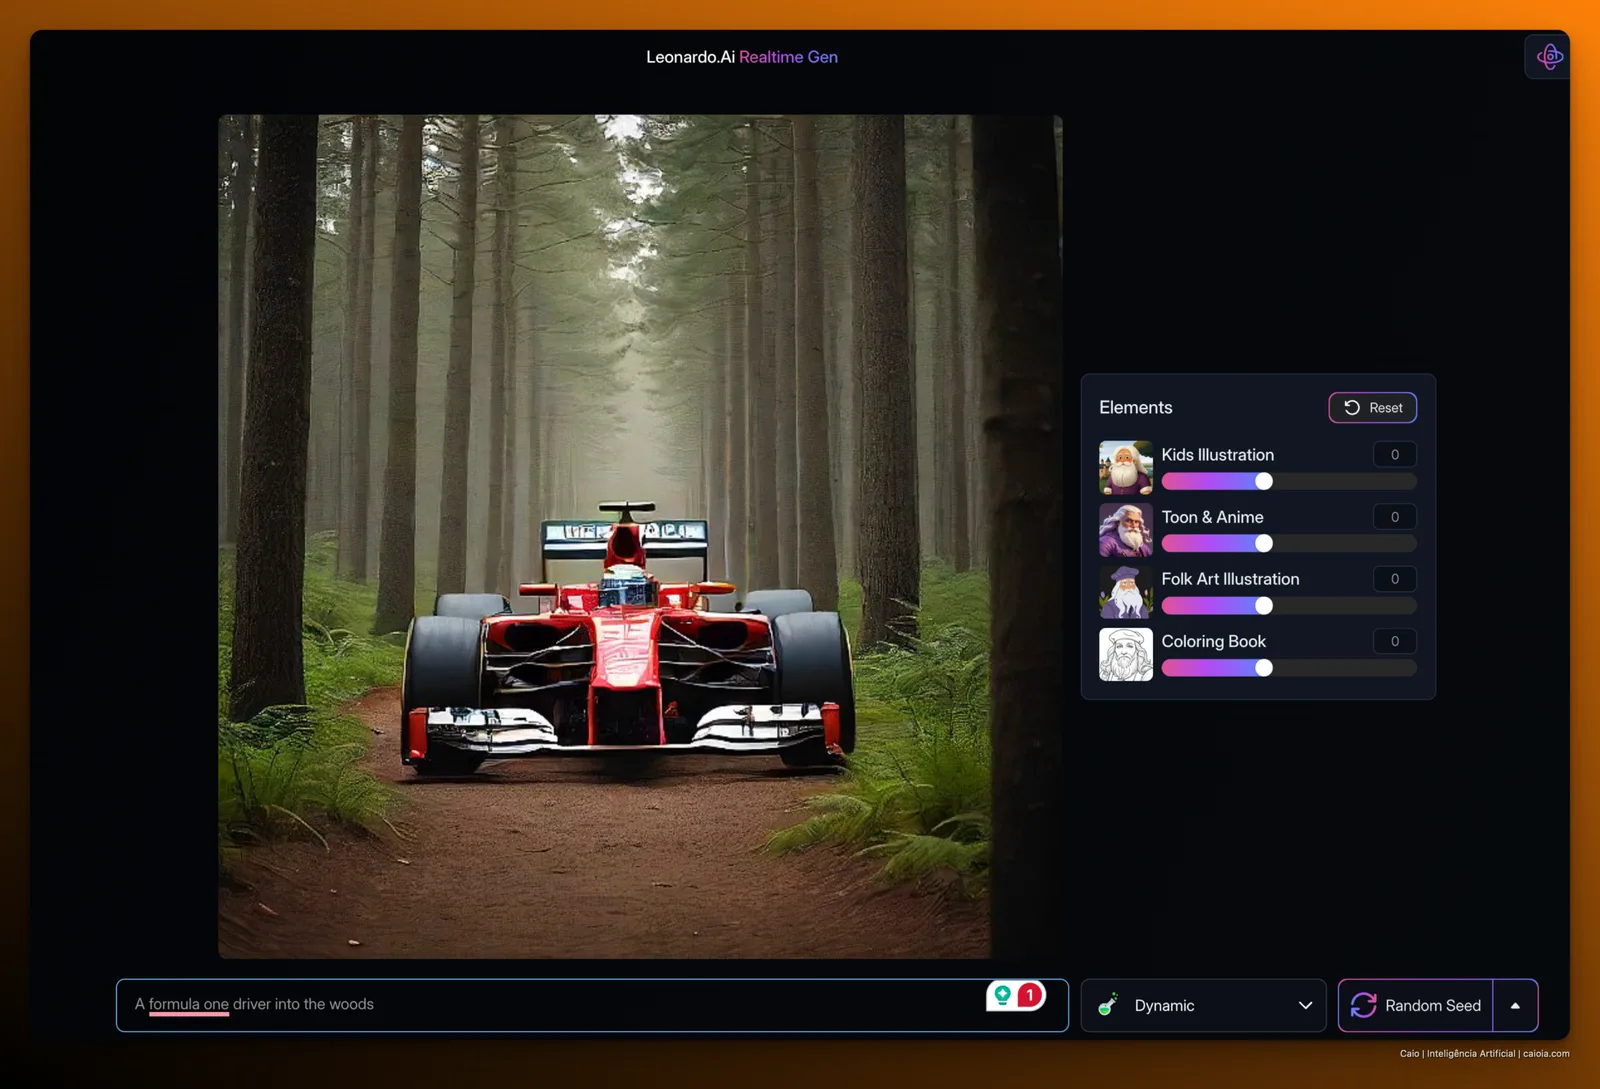1600x1089 pixels.
Task: Click the Toon & Anime slider handle
Action: tap(1264, 543)
